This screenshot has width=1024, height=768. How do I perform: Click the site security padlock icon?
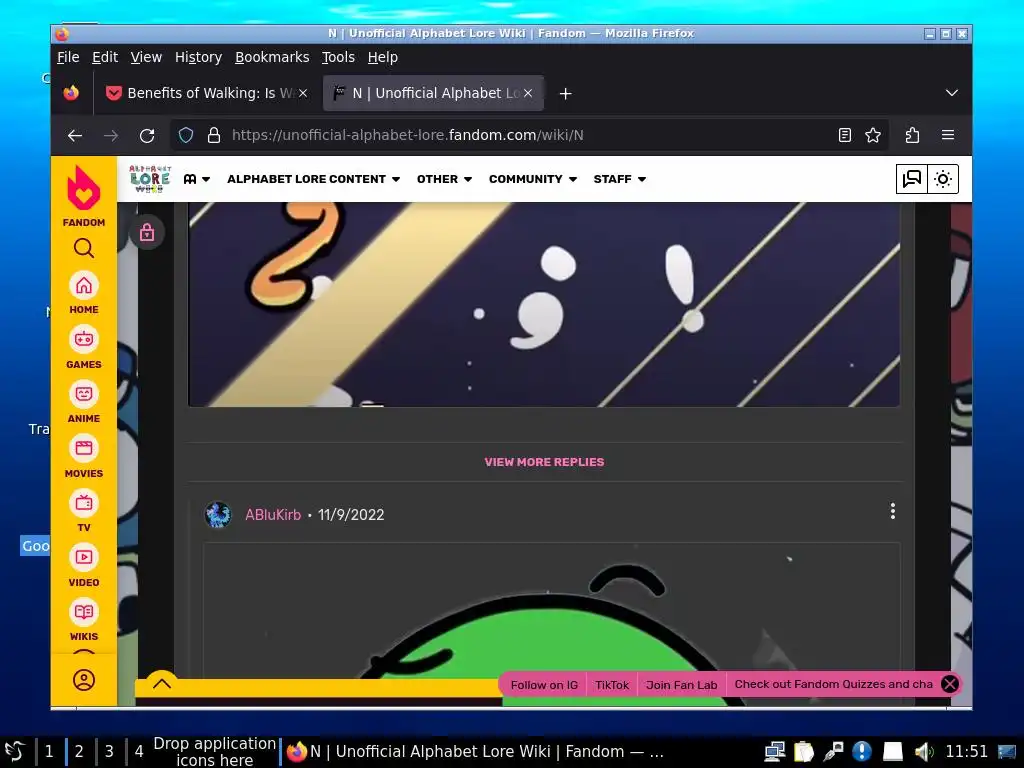click(x=214, y=135)
